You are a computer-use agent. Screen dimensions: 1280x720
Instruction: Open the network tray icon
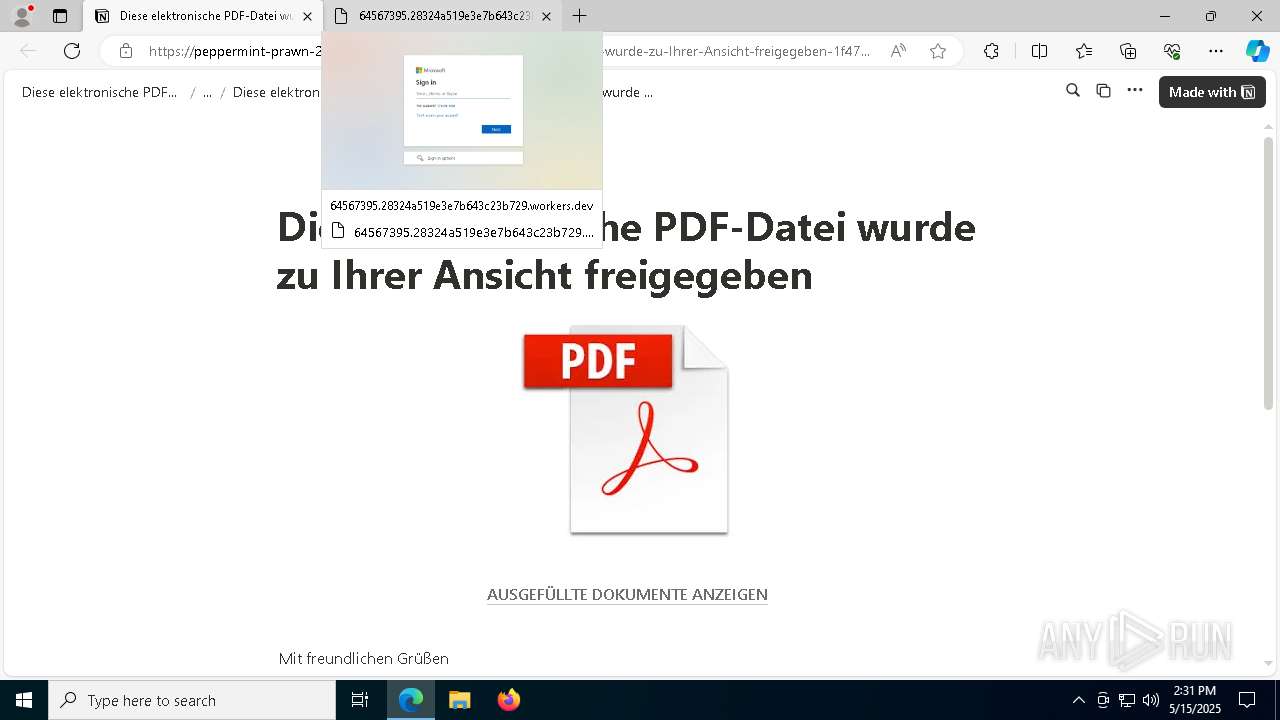click(1127, 700)
